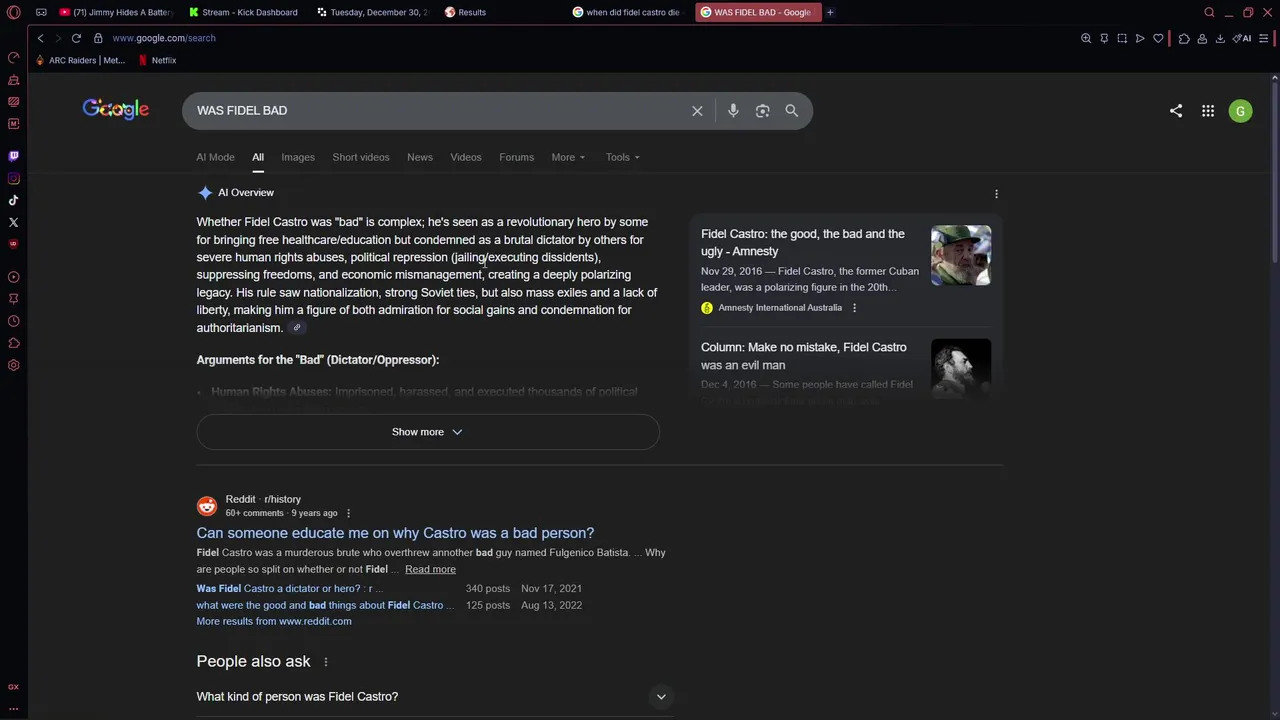The height and width of the screenshot is (720, 1280).
Task: Open the TikTok sidebar panel
Action: coord(13,200)
